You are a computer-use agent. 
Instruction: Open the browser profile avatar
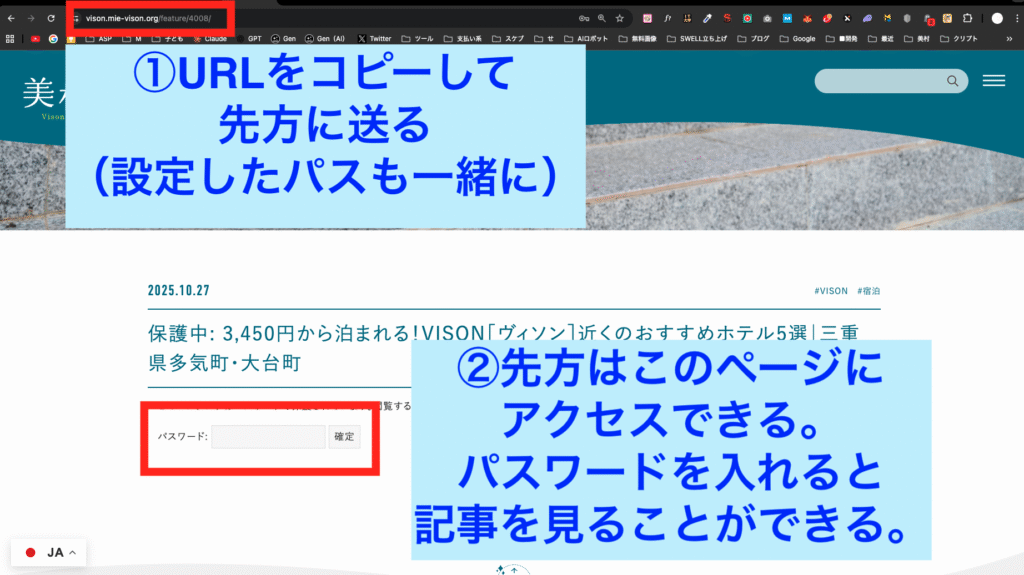tap(996, 18)
